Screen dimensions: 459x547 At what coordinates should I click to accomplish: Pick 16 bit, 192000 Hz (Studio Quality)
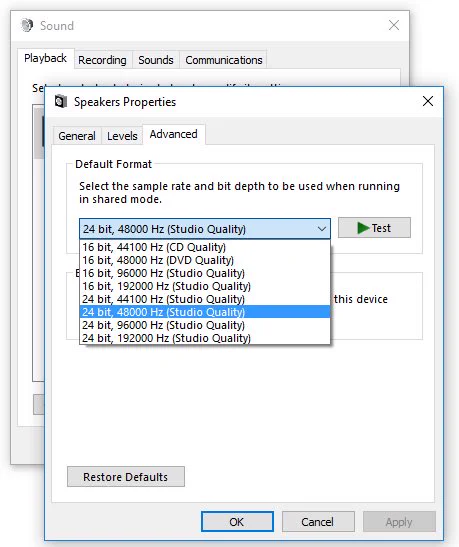pos(205,286)
